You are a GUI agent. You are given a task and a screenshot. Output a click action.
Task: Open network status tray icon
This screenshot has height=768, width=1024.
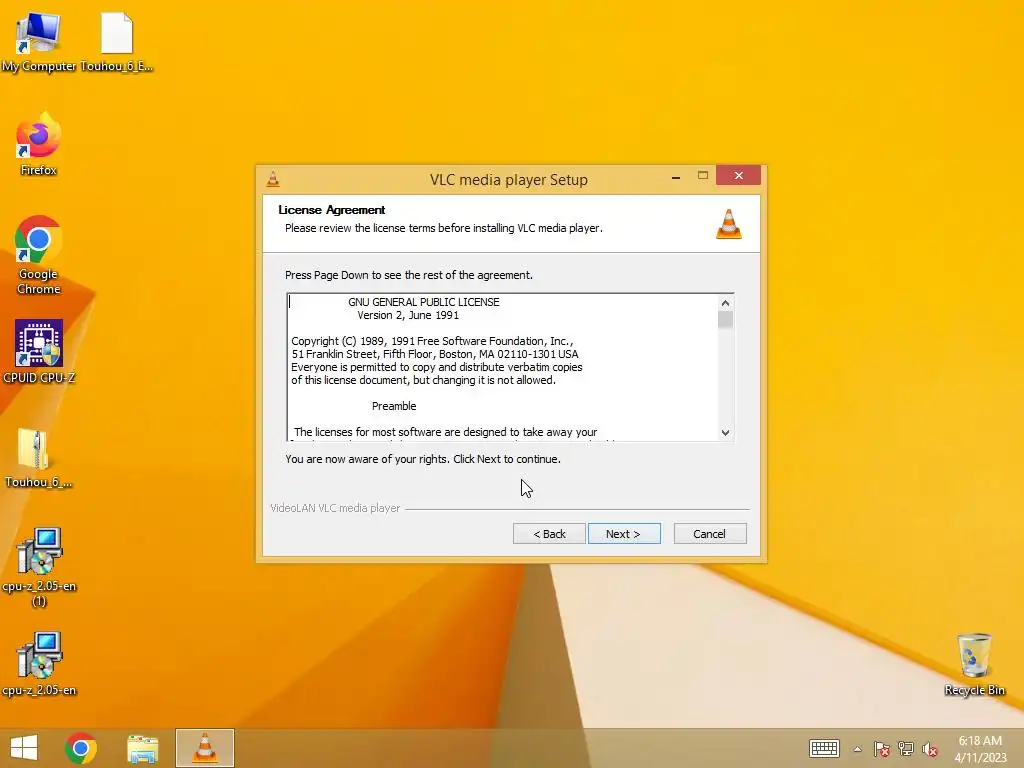906,749
